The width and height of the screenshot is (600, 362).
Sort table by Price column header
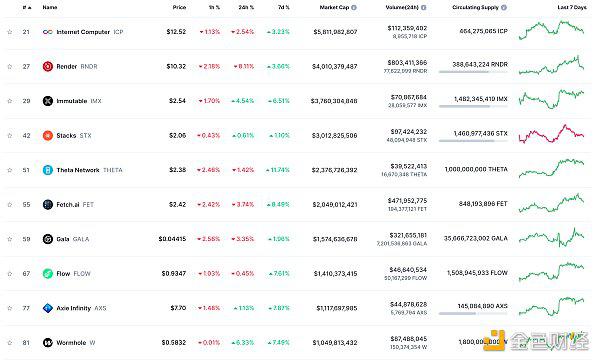point(179,7)
